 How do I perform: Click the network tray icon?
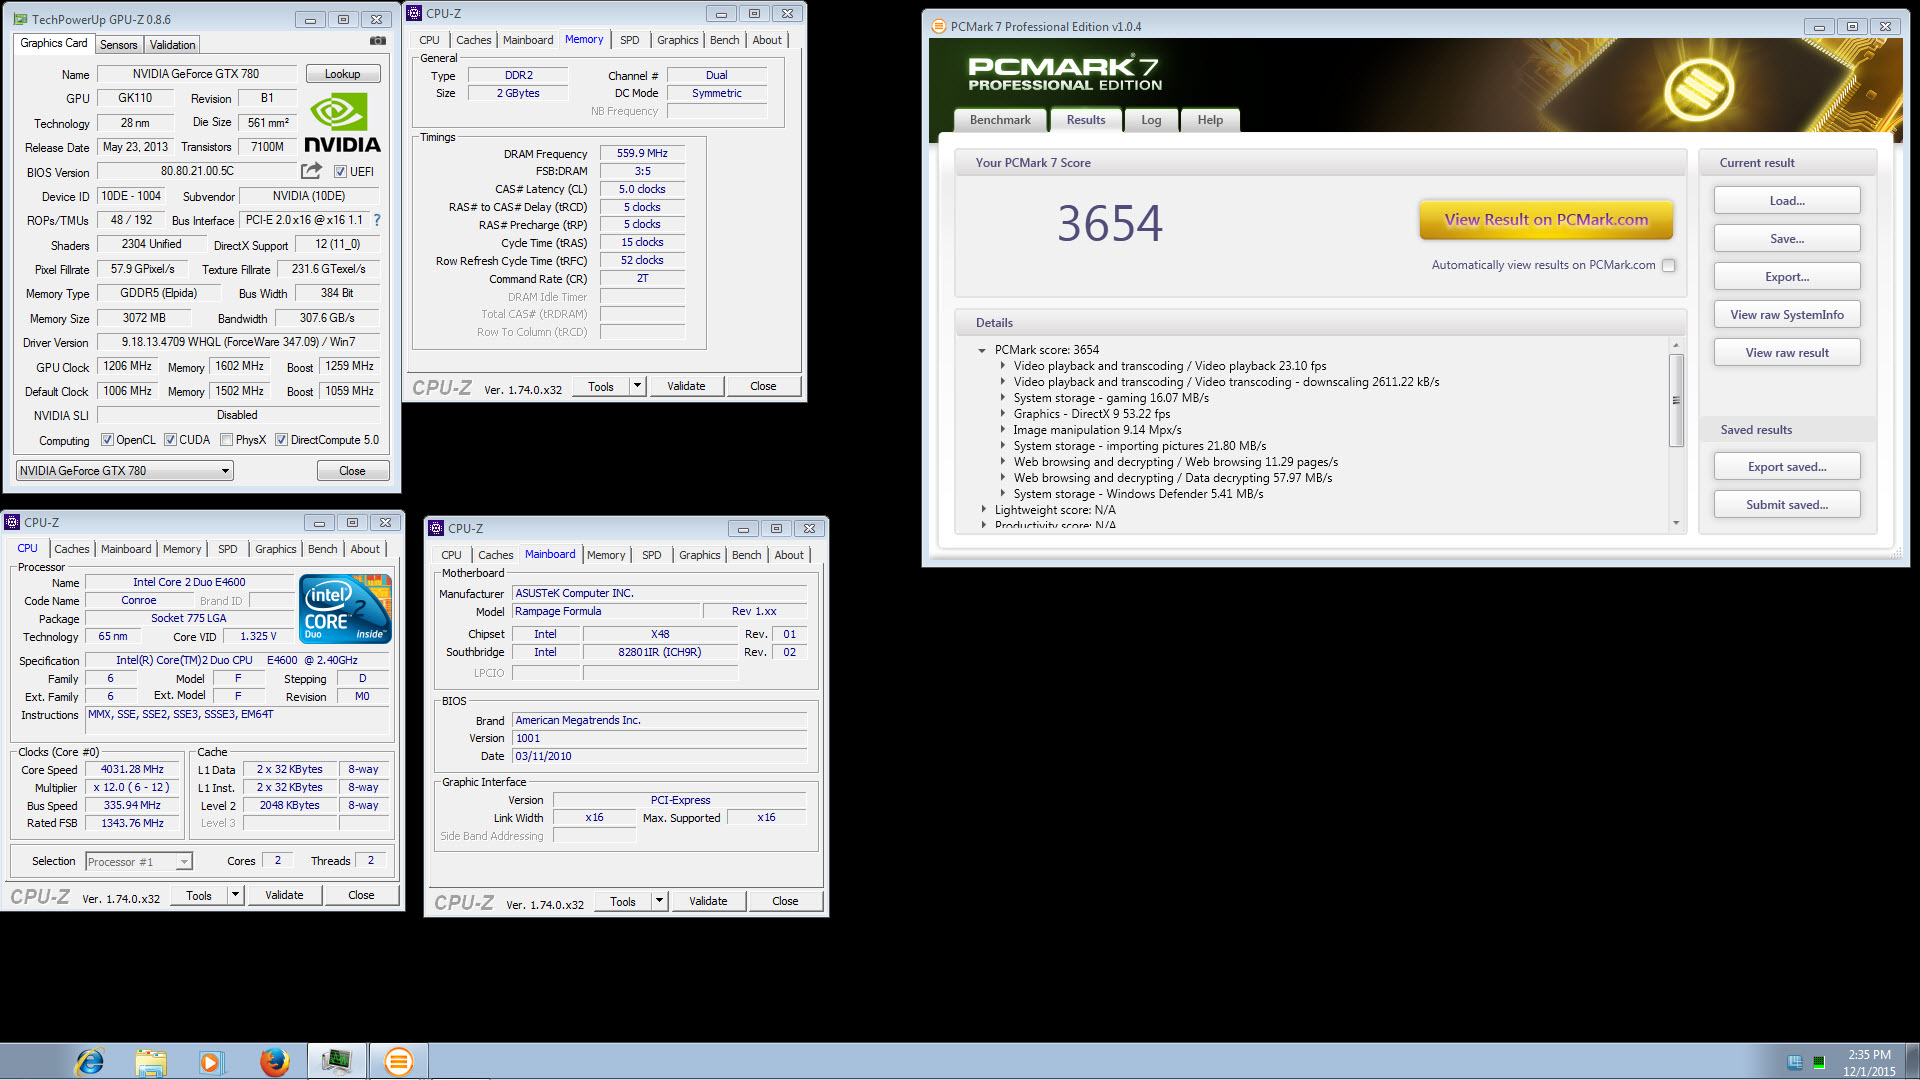(1795, 1062)
